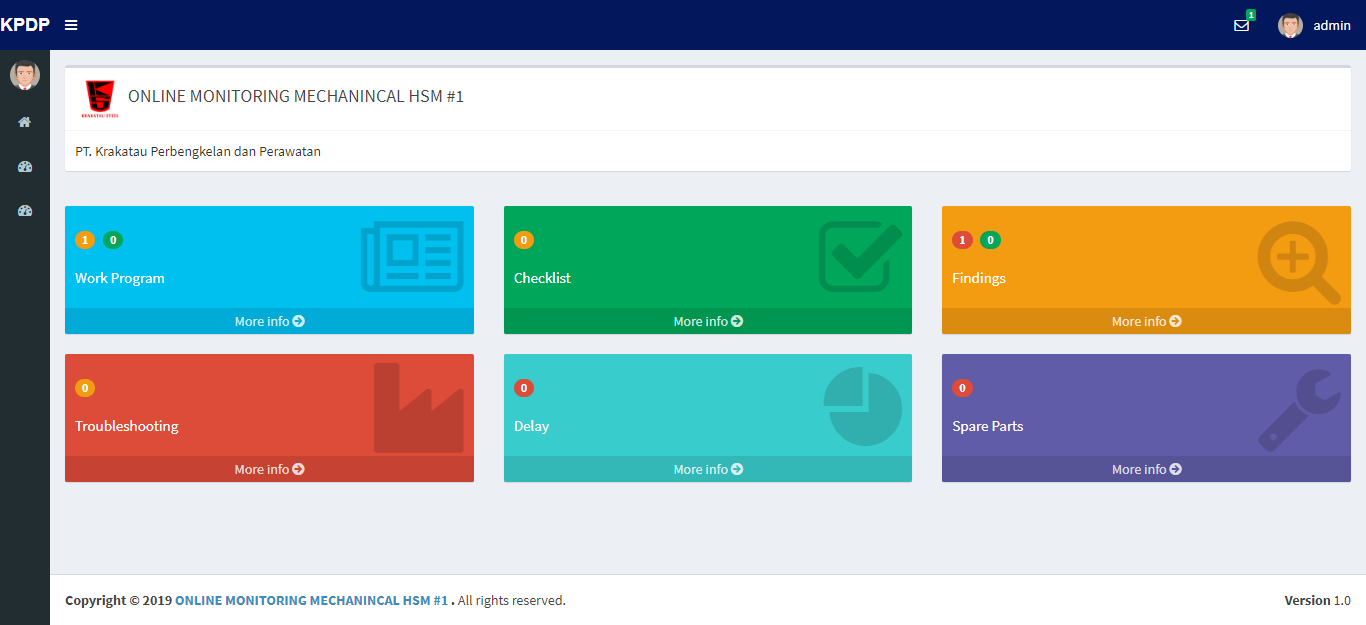
Task: Click the KPDP logo in header
Action: pos(25,25)
